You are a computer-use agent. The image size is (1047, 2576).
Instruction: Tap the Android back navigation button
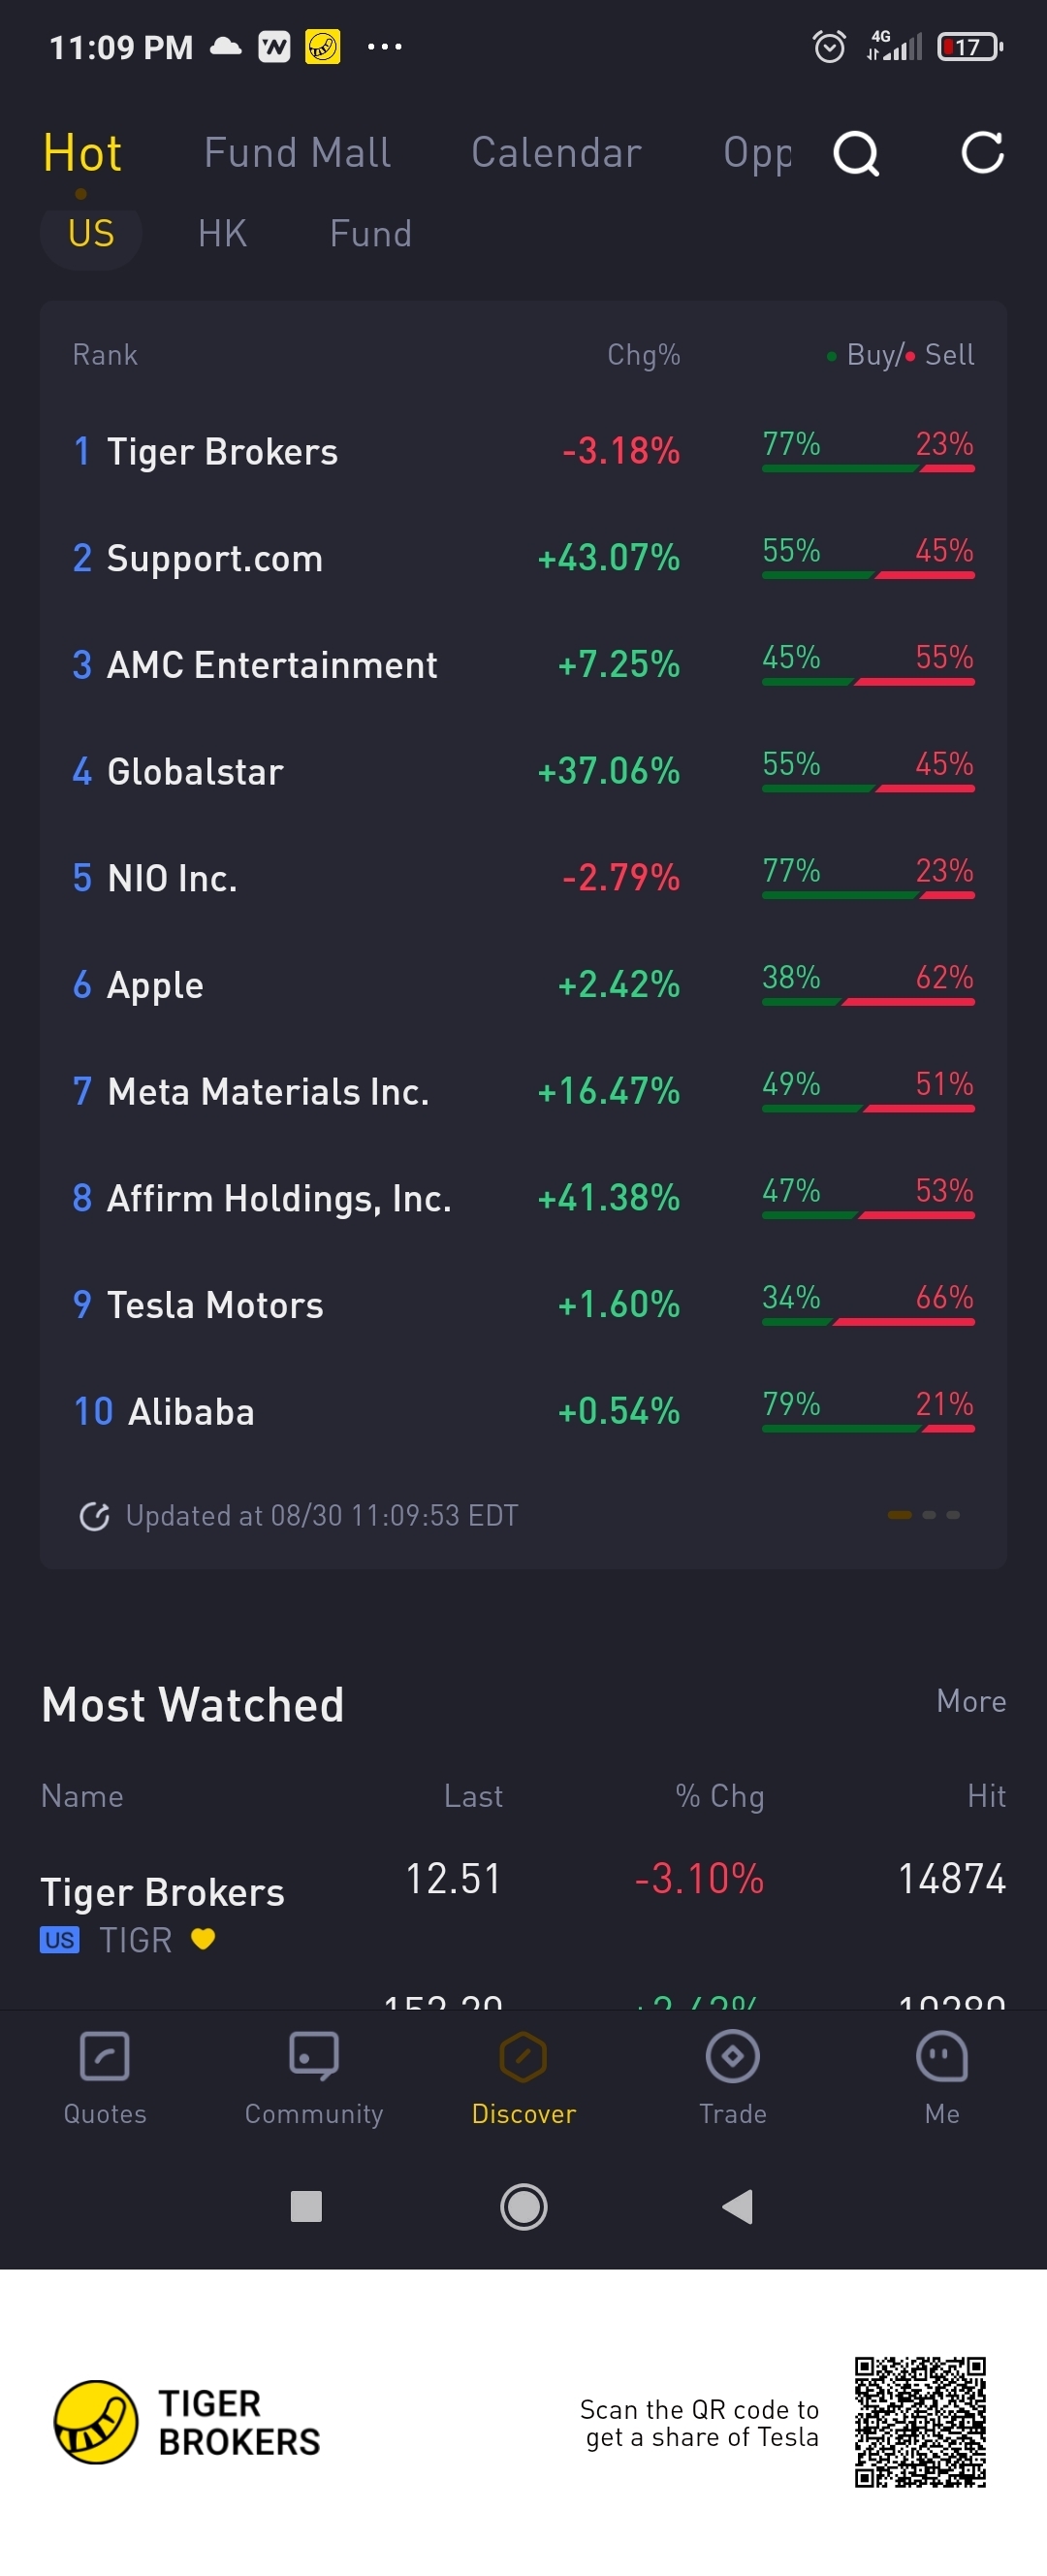pos(737,2206)
